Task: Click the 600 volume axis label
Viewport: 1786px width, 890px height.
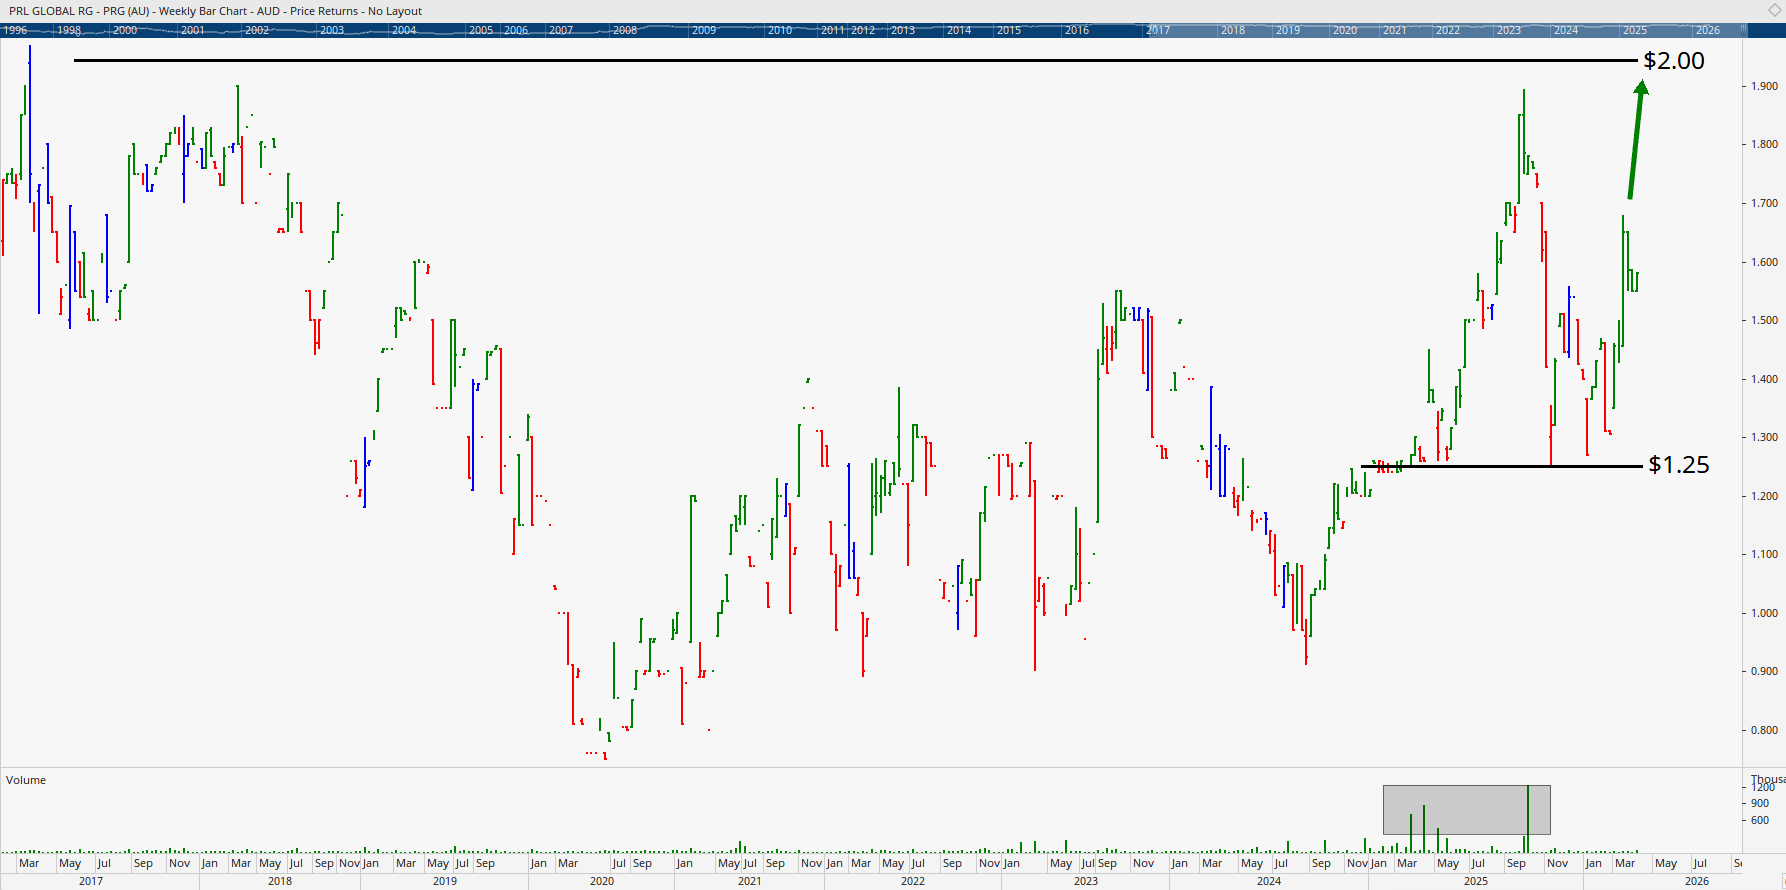Action: pos(1760,820)
